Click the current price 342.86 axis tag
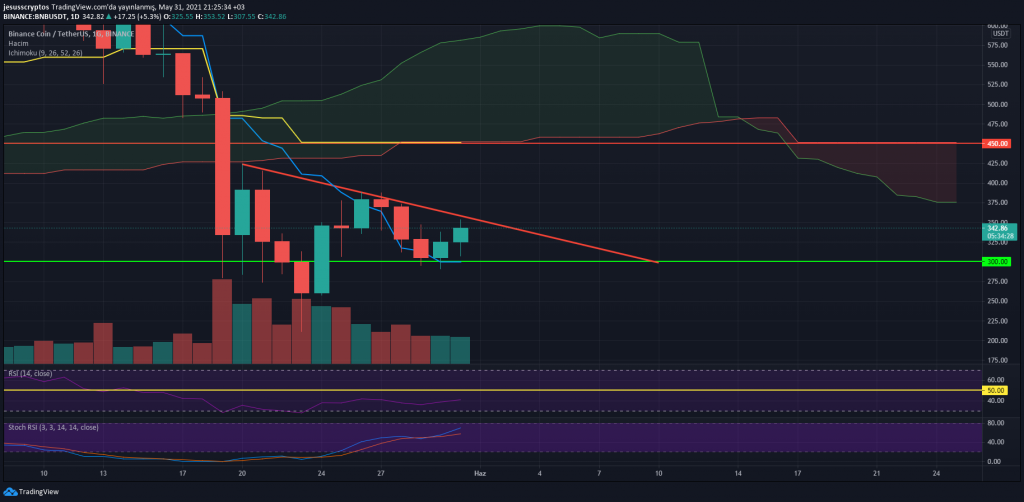 (997, 229)
